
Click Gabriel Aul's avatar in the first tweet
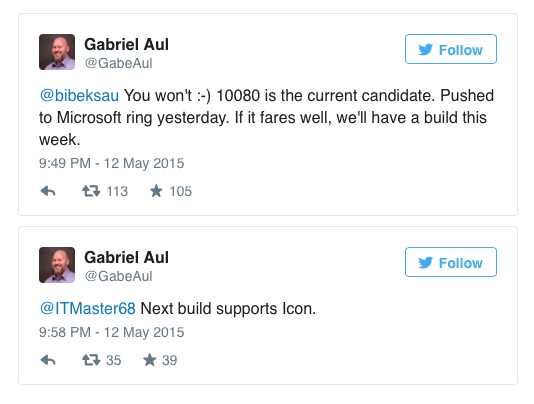57,52
